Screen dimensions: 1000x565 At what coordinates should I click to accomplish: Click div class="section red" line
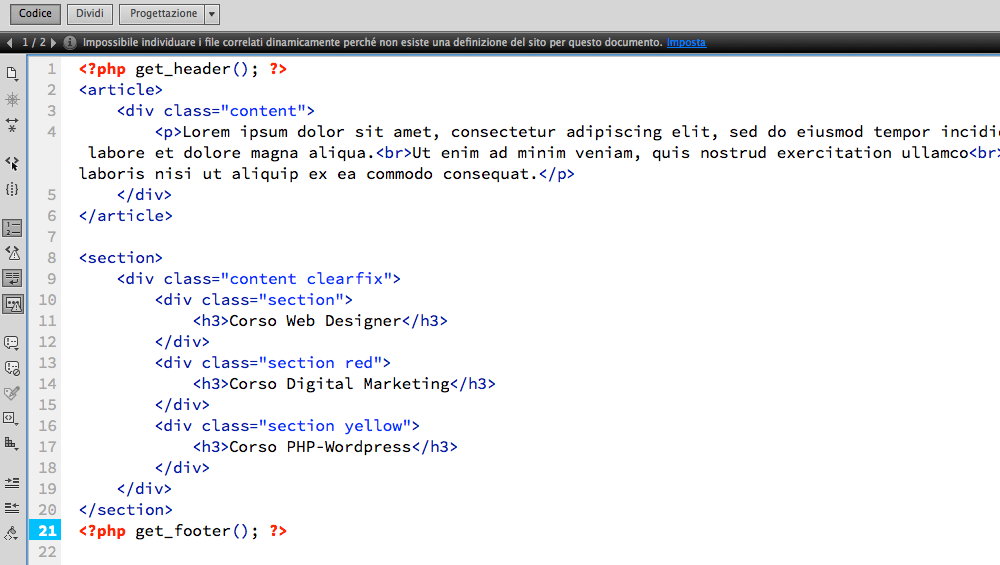(273, 363)
